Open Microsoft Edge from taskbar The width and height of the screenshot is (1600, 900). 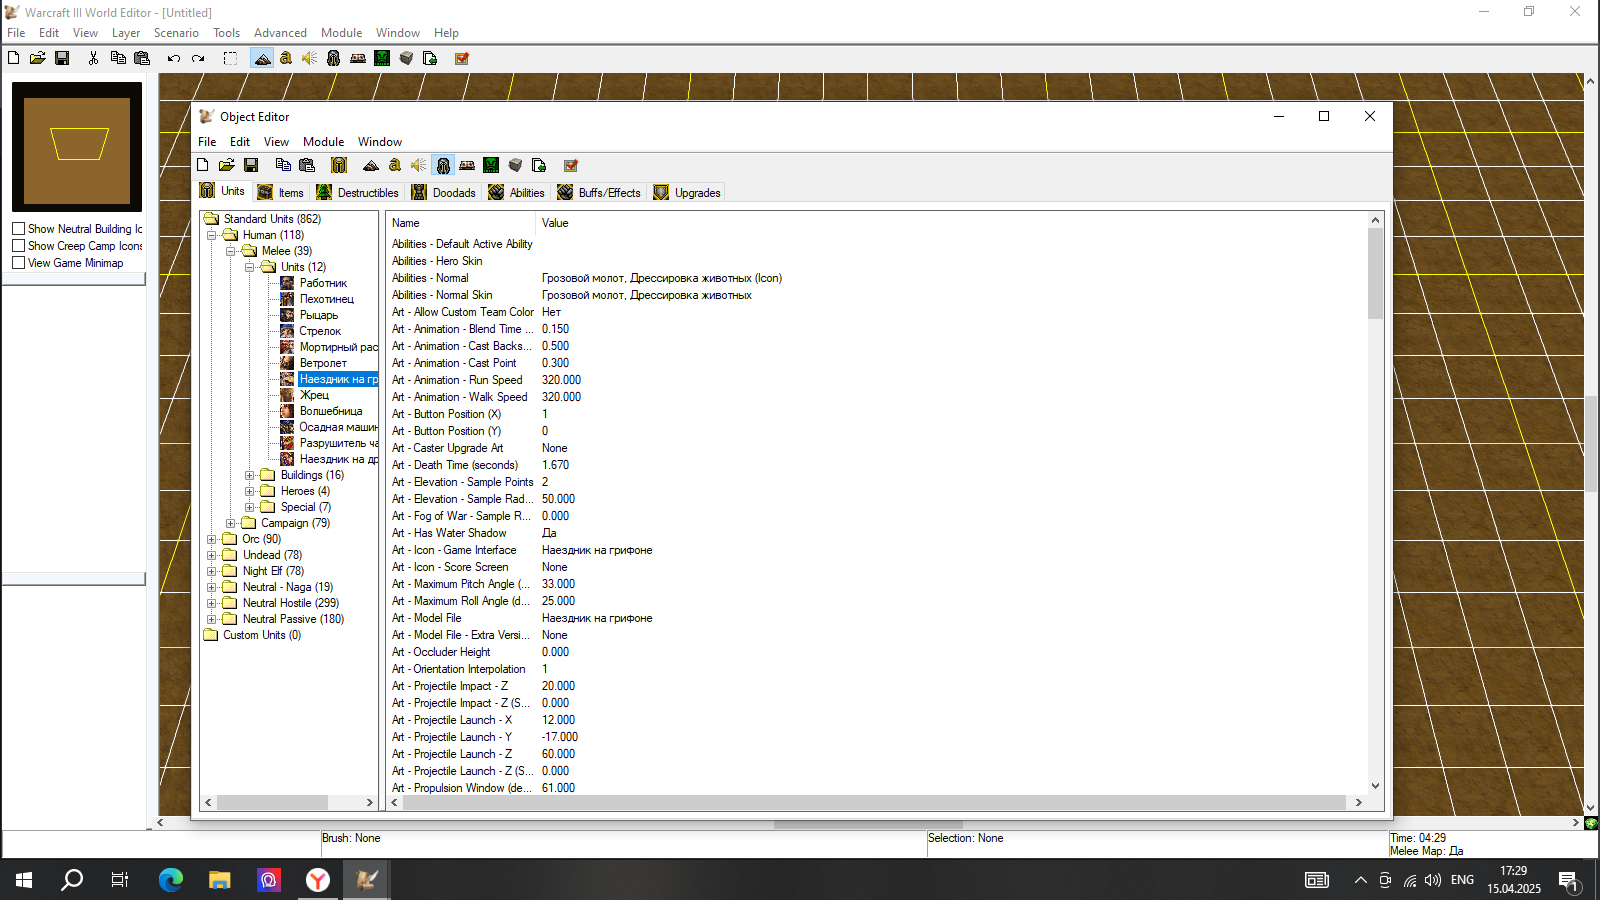tap(171, 880)
